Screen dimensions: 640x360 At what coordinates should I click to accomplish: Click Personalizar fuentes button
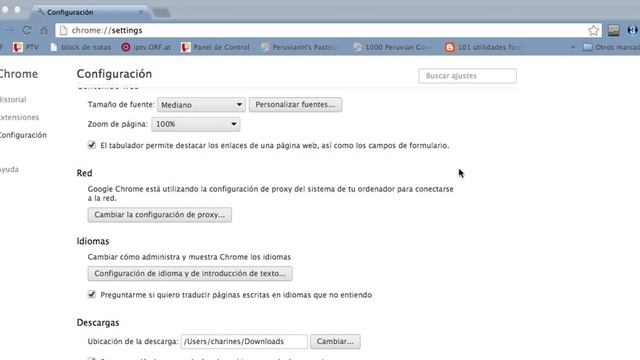pyautogui.click(x=296, y=104)
